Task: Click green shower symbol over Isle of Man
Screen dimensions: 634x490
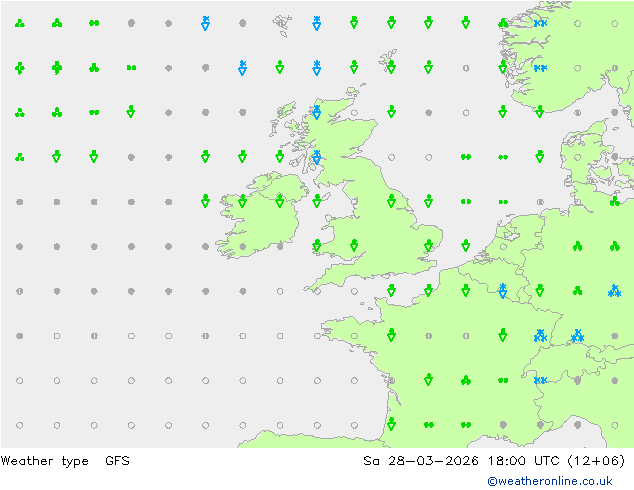Action: click(317, 201)
